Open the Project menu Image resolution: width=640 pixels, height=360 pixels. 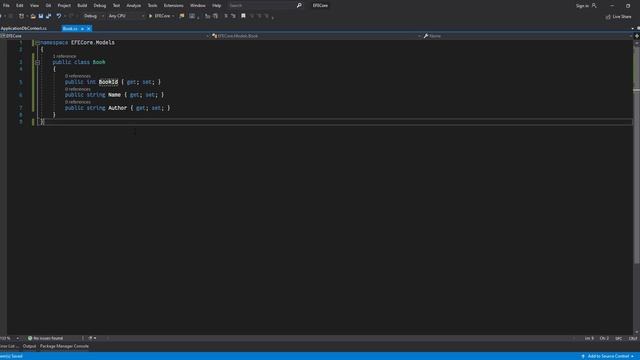(x=64, y=6)
